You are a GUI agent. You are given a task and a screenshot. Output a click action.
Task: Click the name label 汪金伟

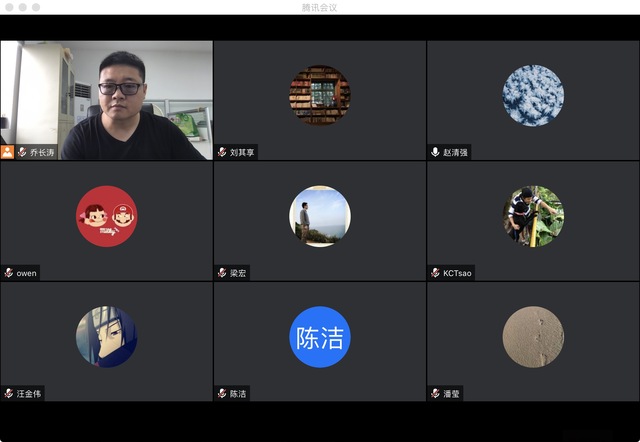29,394
